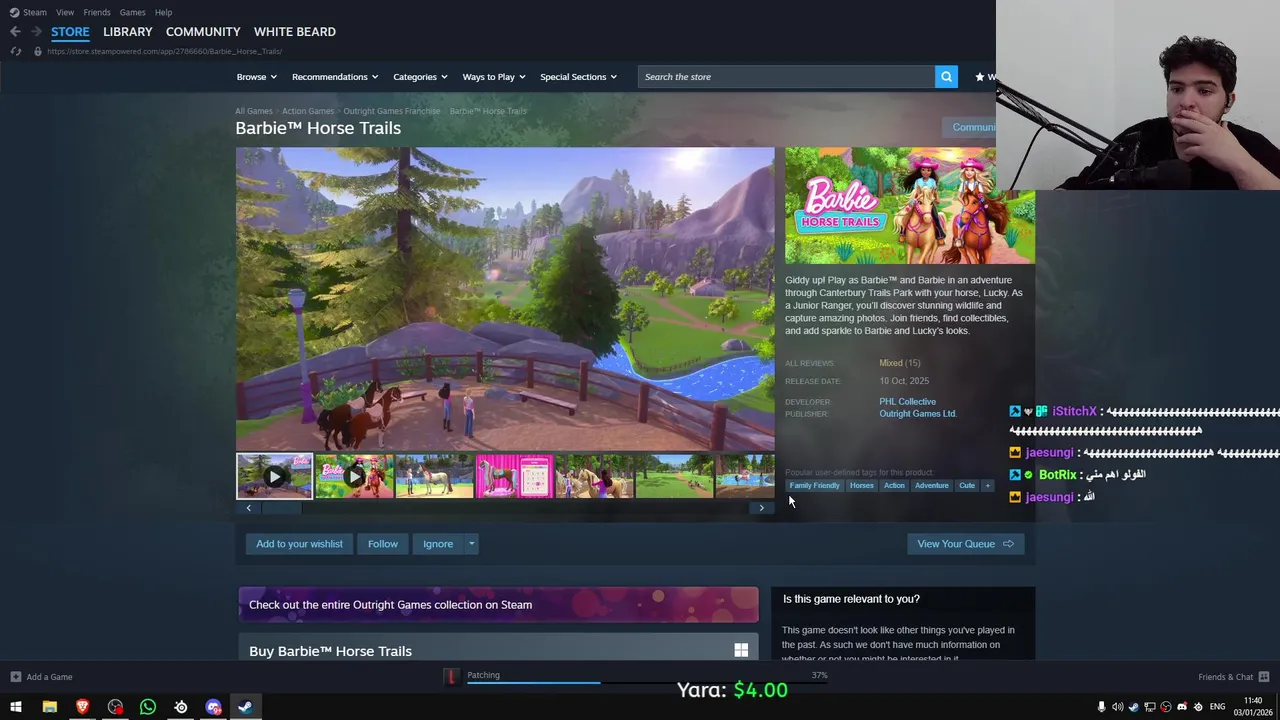Open the ENG language selector

click(x=1217, y=707)
